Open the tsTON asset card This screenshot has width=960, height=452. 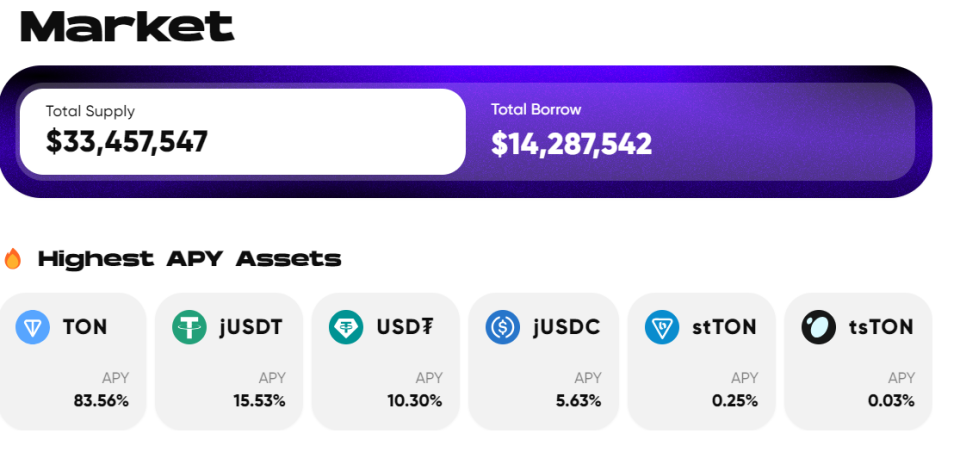point(858,362)
